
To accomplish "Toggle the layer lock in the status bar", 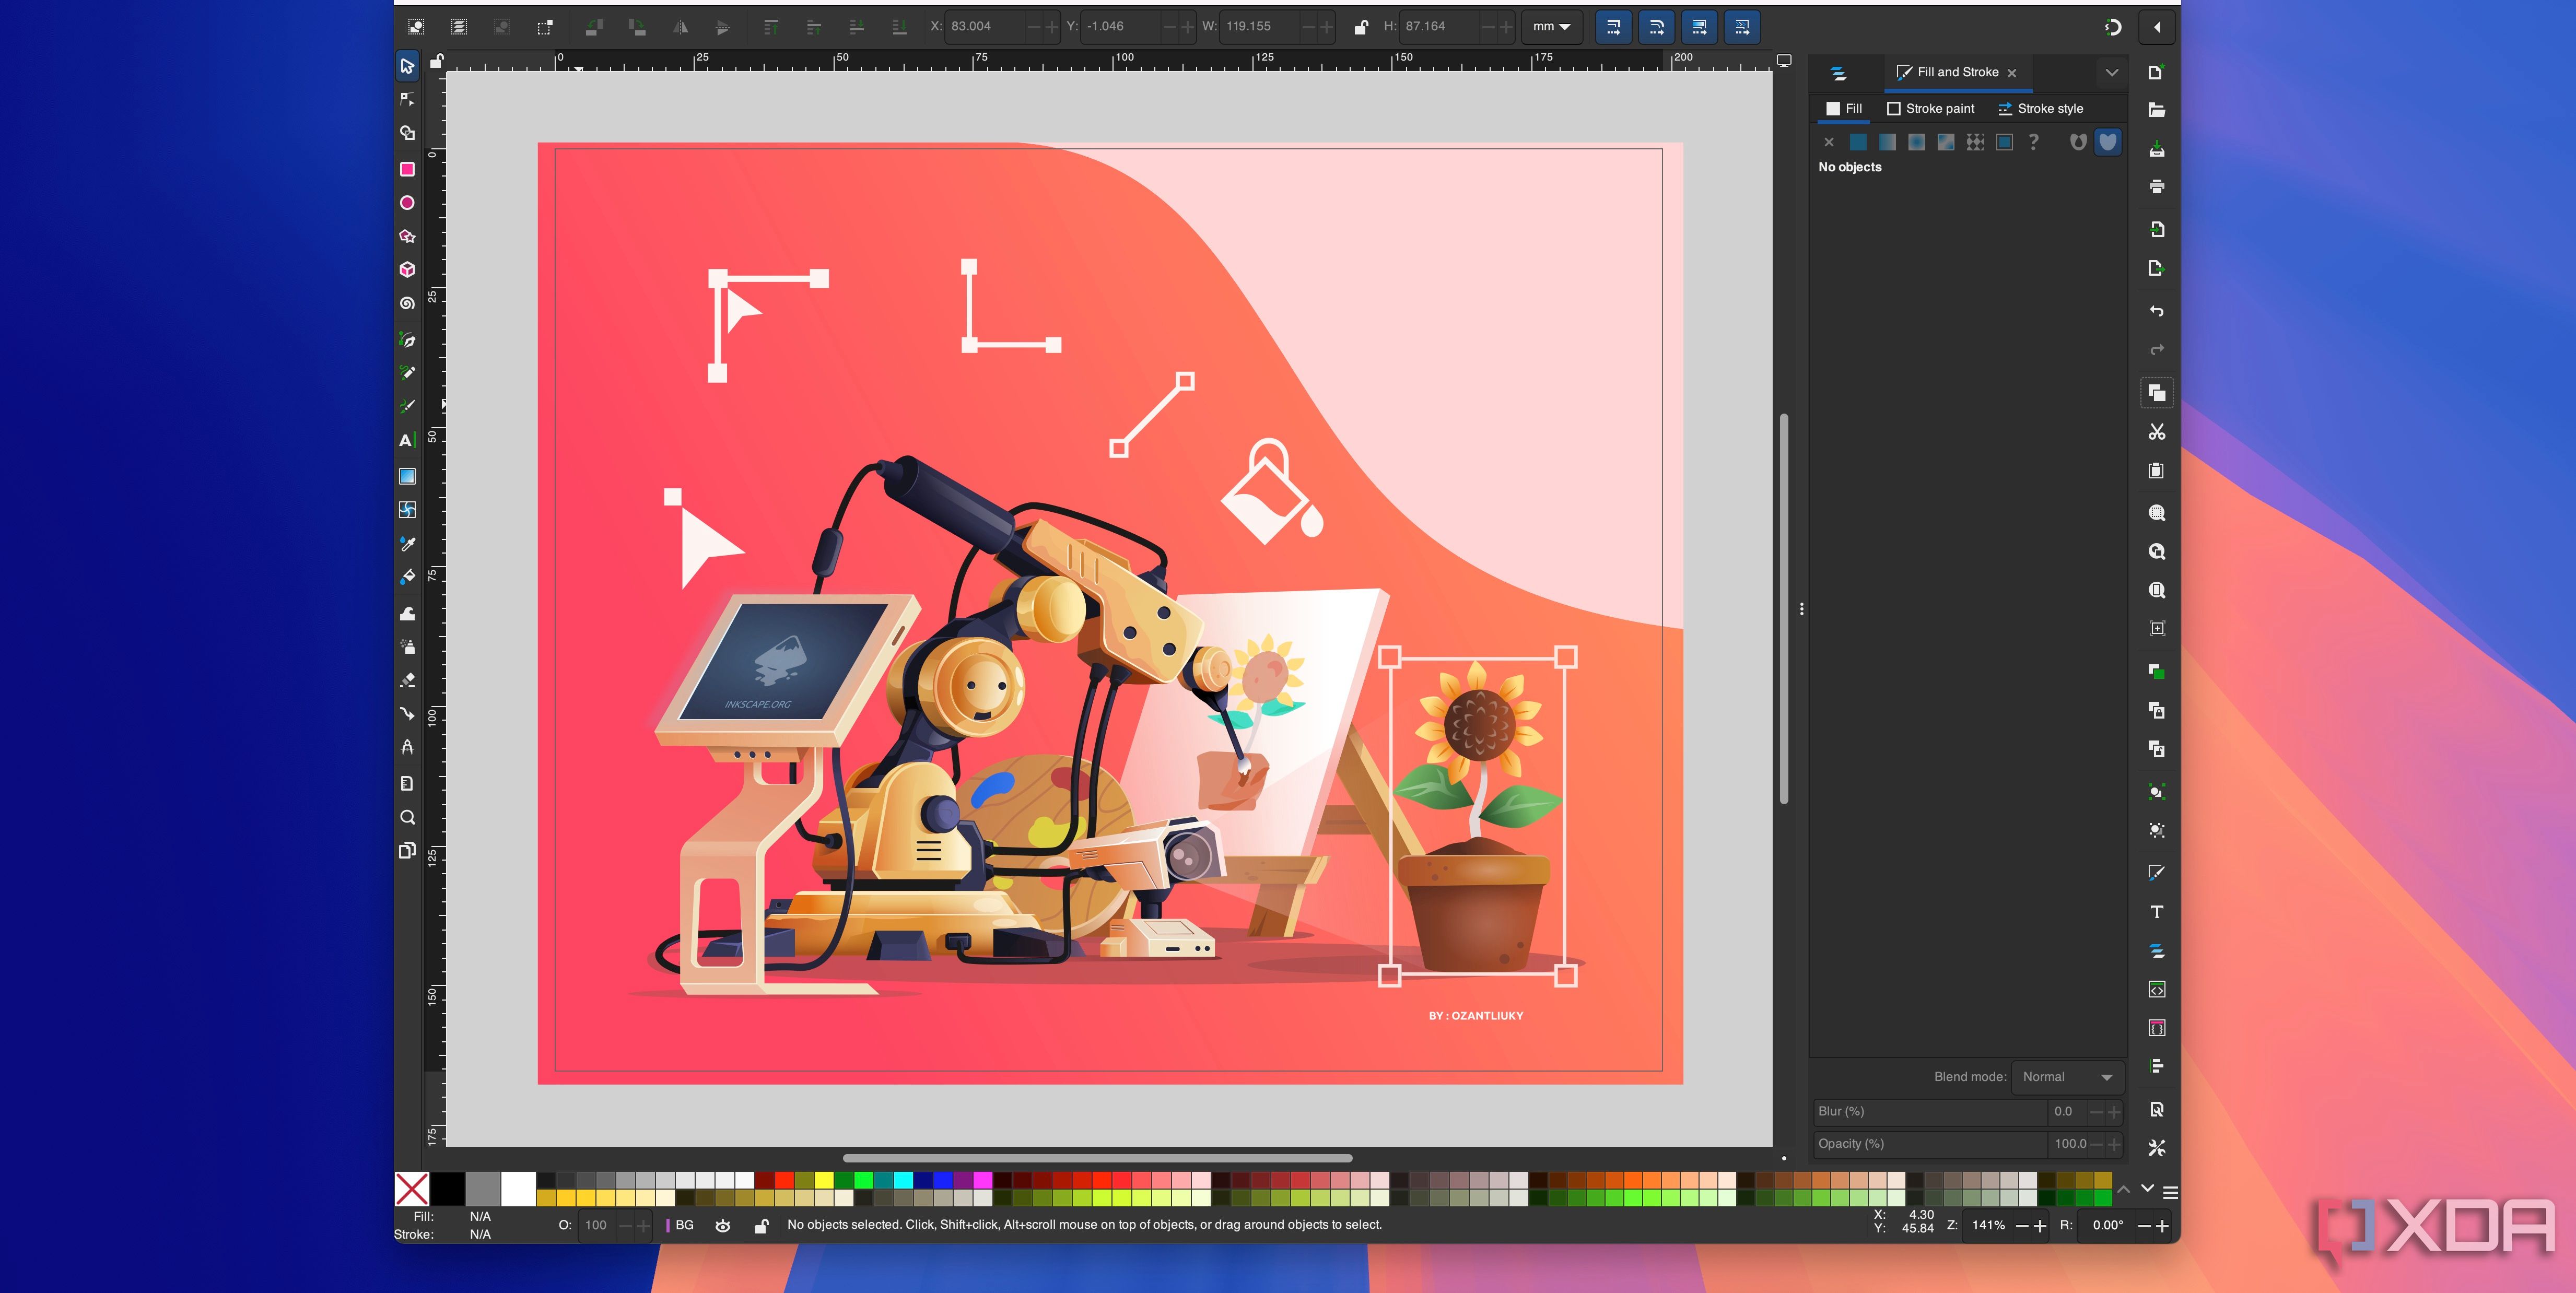I will pyautogui.click(x=760, y=1225).
